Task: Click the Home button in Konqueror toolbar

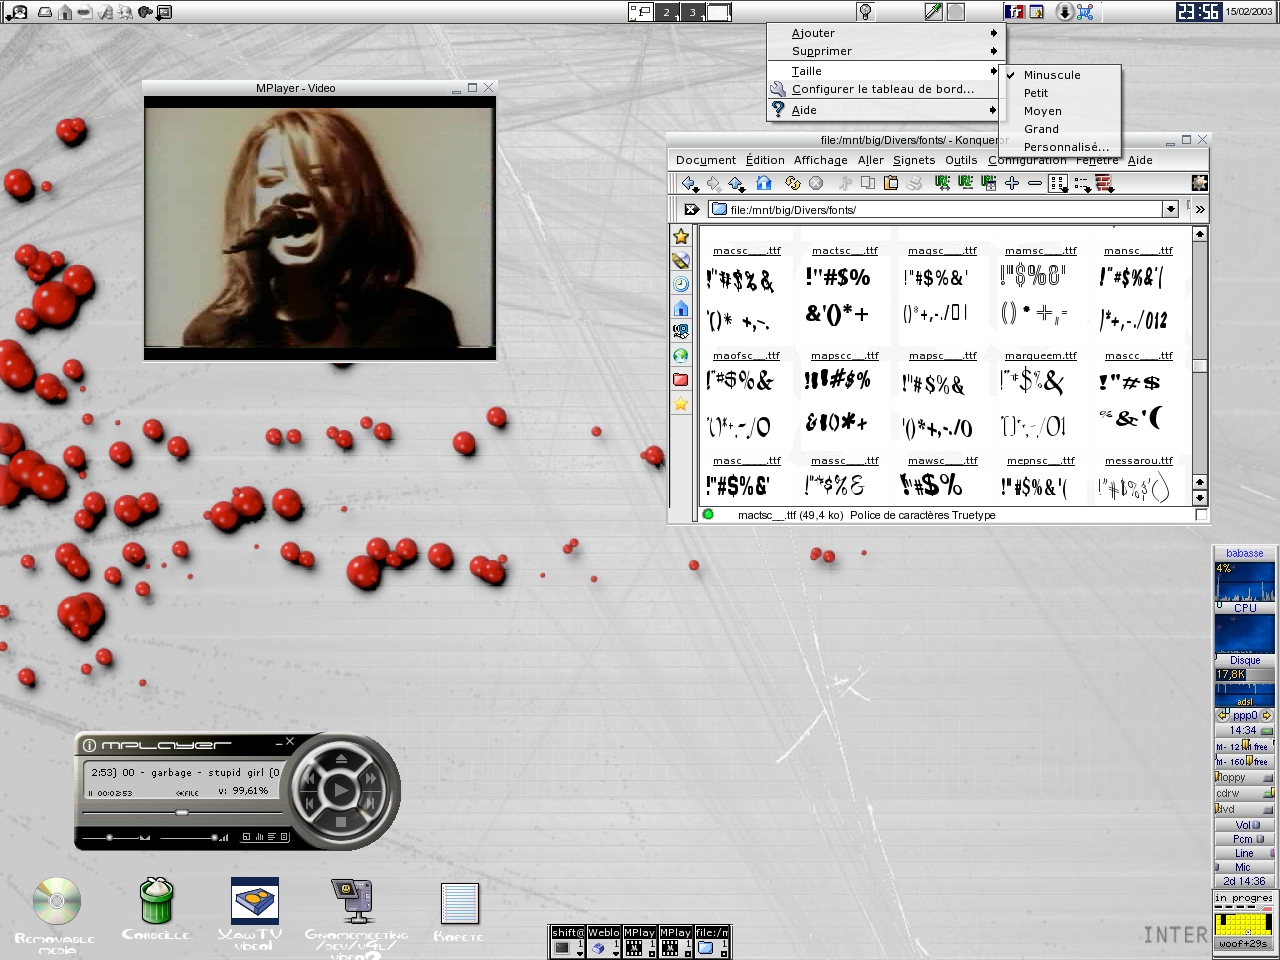Action: (x=764, y=183)
